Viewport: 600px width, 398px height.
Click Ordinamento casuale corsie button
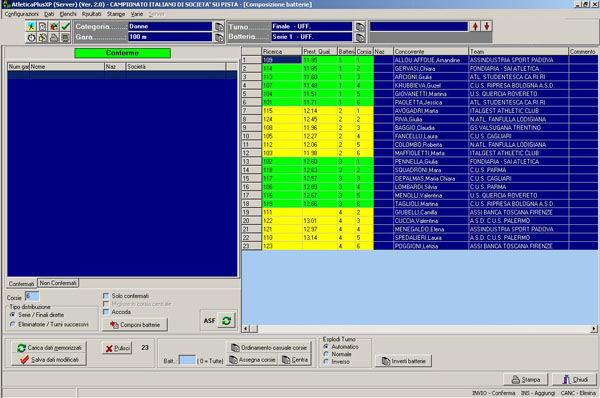pos(269,347)
